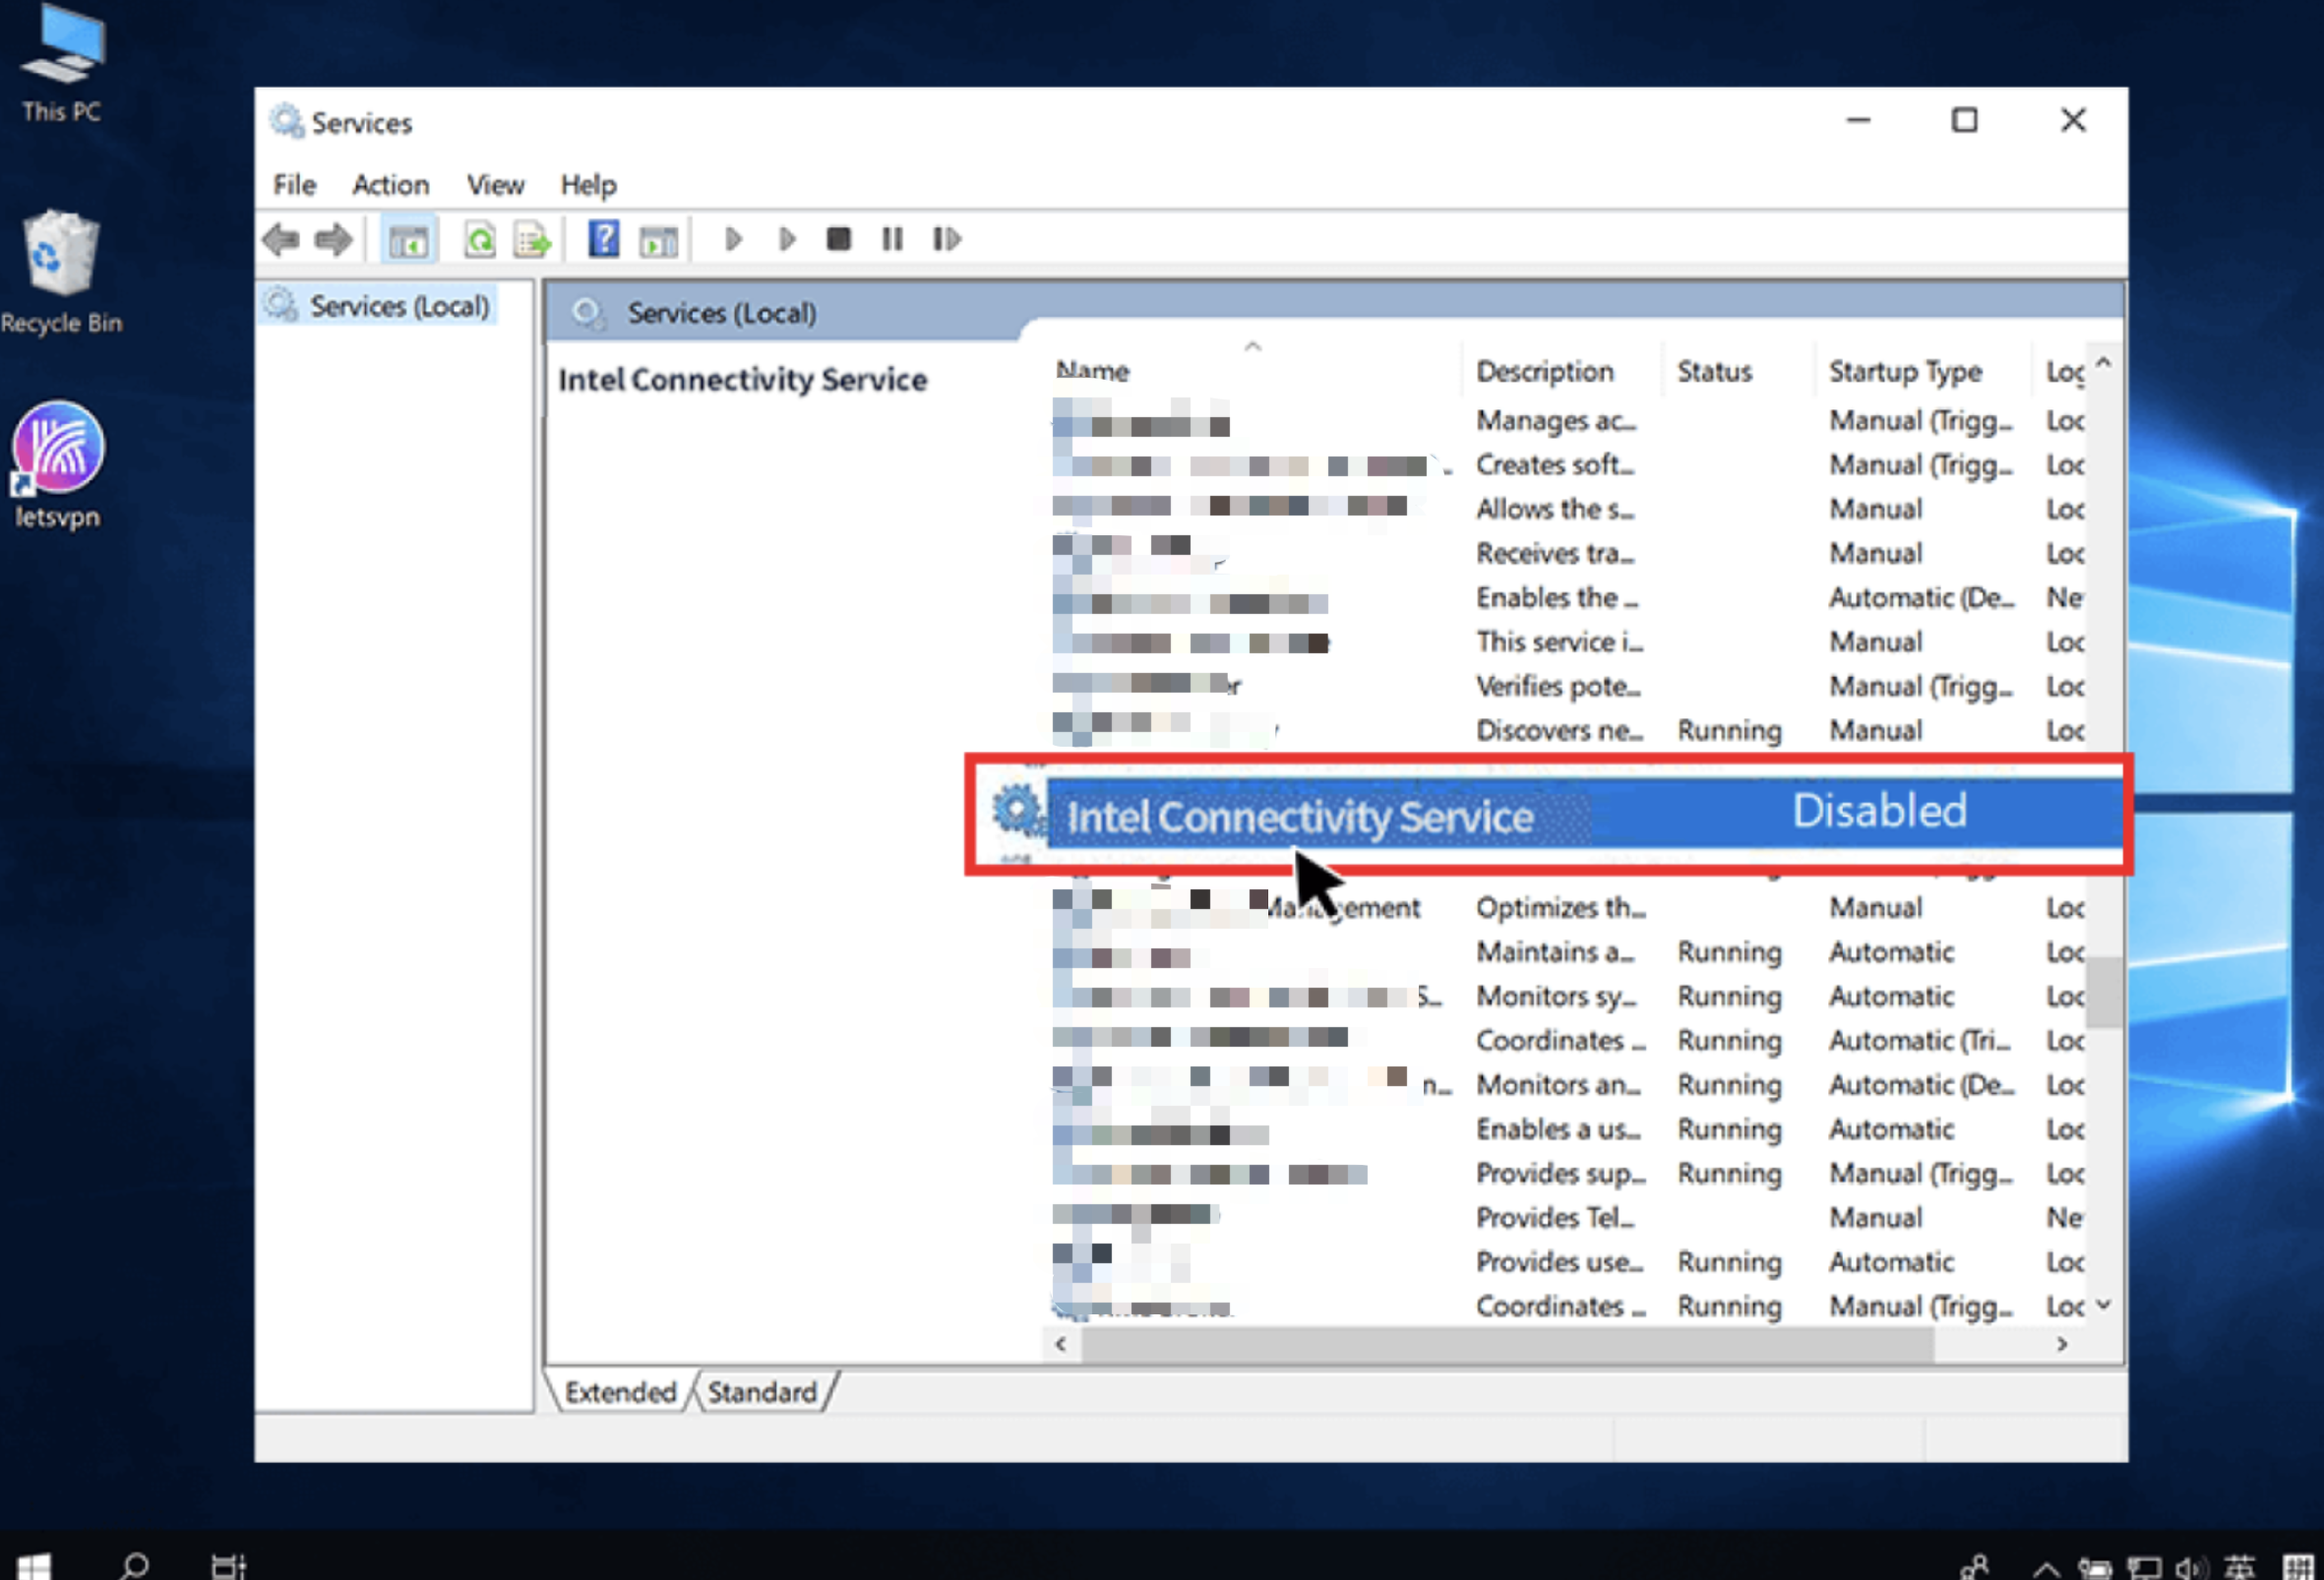Select the row described 'Maintains a...'
This screenshot has width=2324, height=1580.
1568,952
